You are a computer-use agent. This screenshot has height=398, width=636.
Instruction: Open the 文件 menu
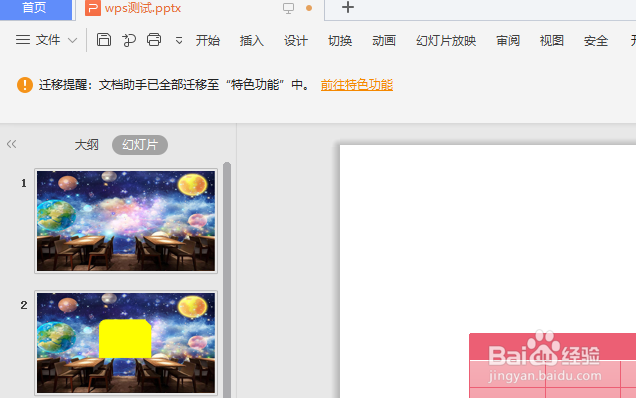coord(48,40)
